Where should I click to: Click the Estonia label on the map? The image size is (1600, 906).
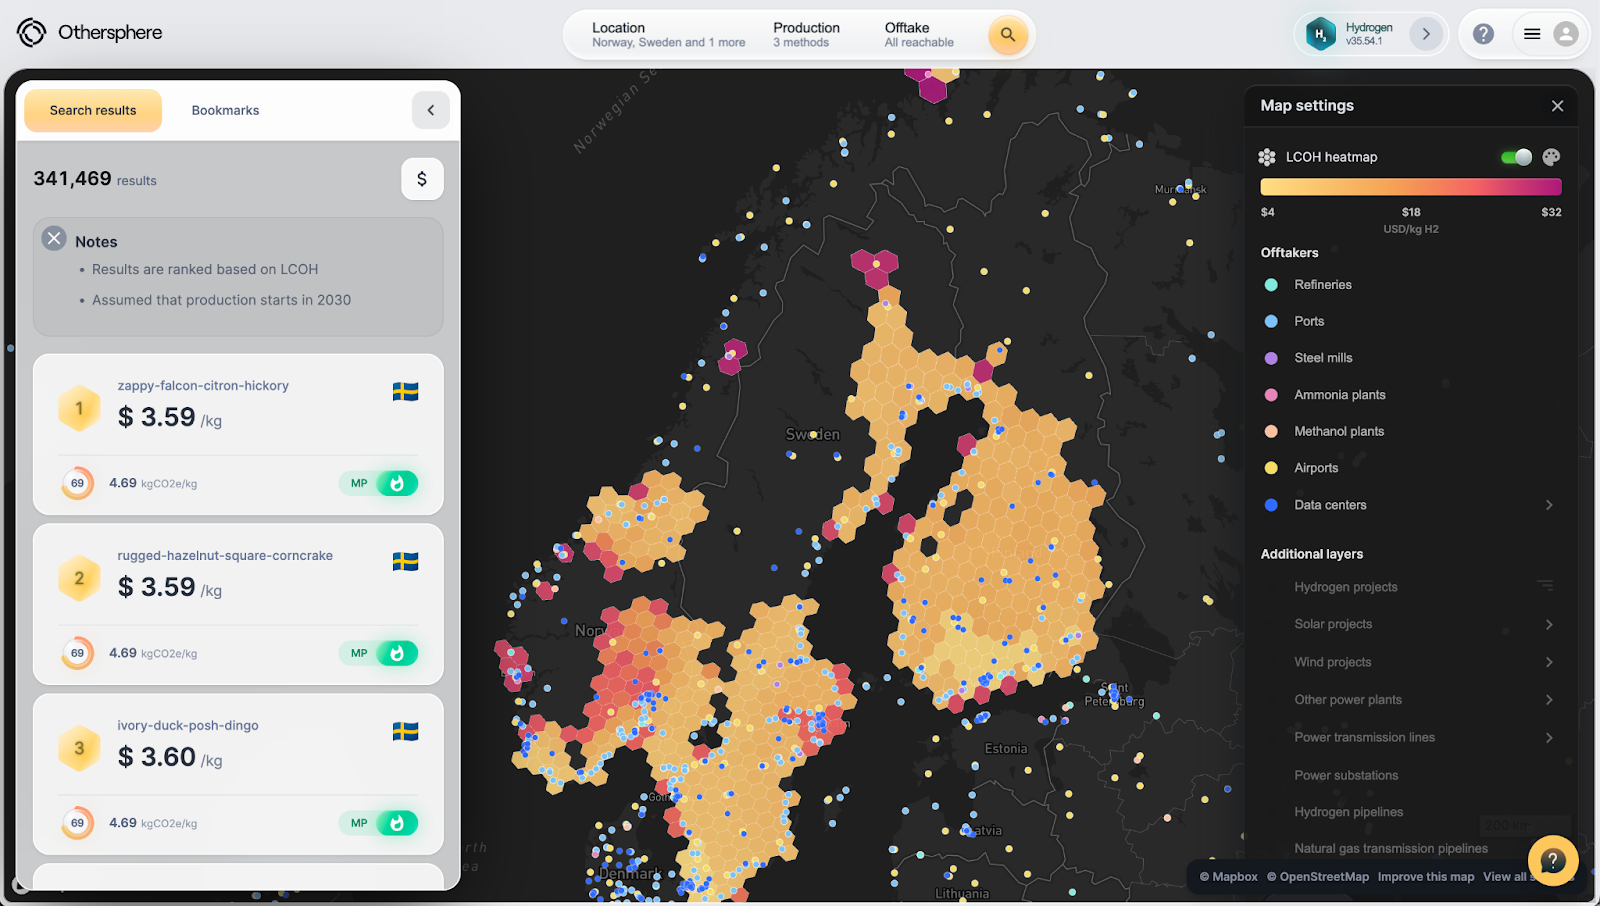pyautogui.click(x=1006, y=749)
